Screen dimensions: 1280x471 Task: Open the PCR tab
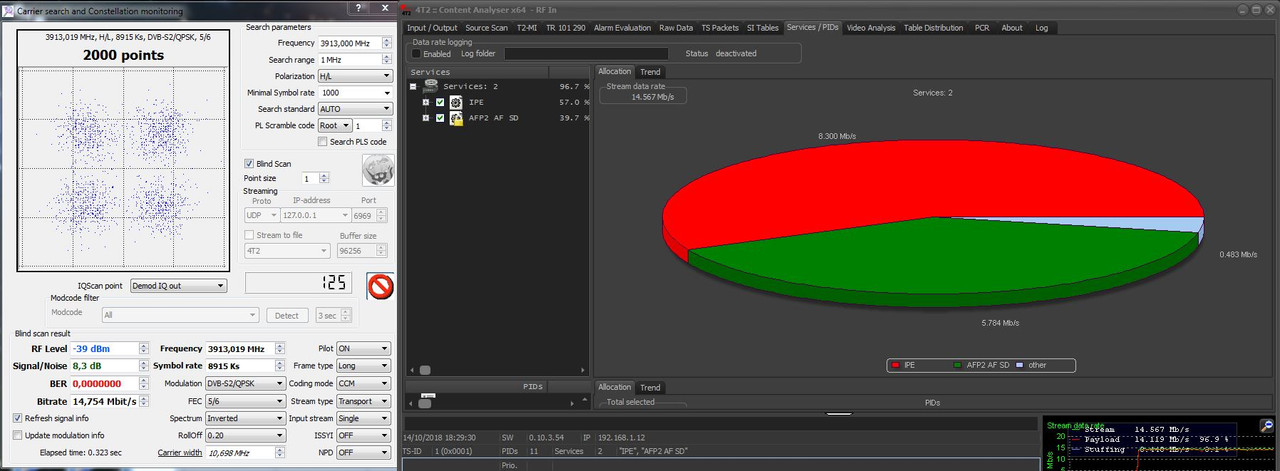pos(983,28)
